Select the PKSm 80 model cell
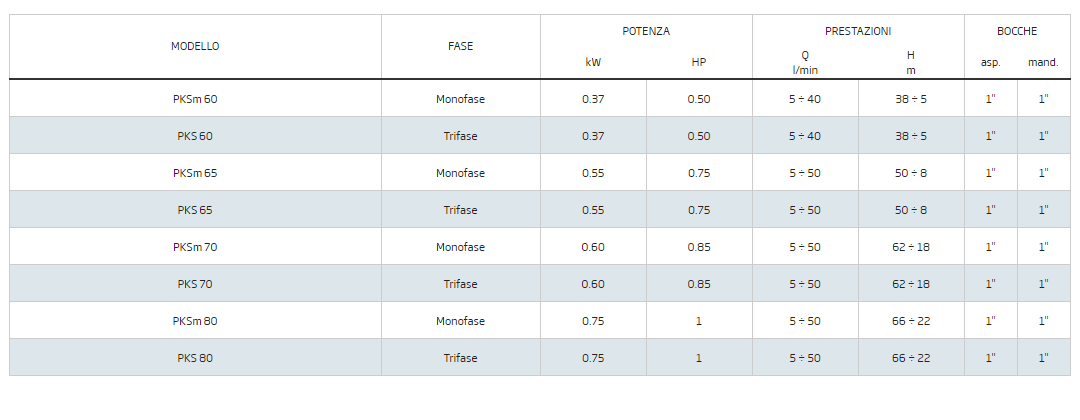Image resolution: width=1080 pixels, height=420 pixels. point(195,321)
